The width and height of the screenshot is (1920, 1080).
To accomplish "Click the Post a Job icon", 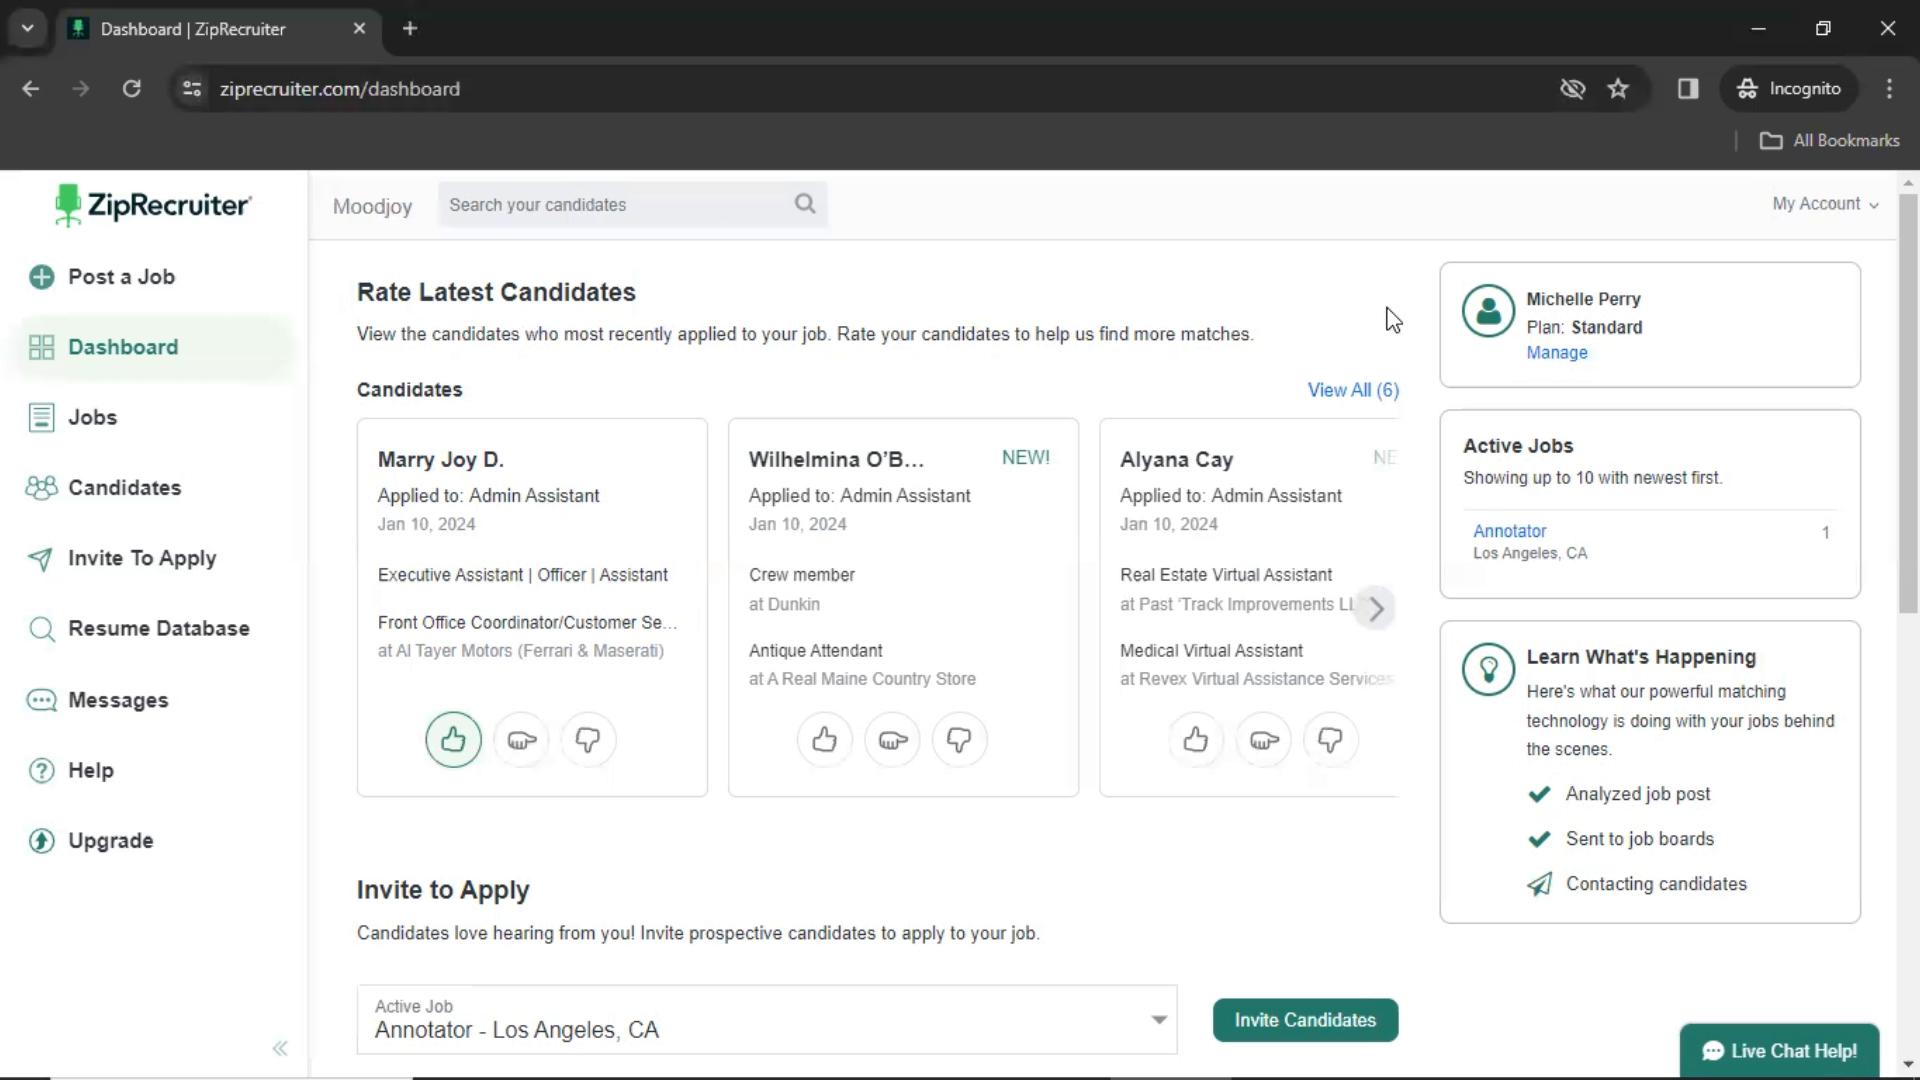I will click(42, 277).
